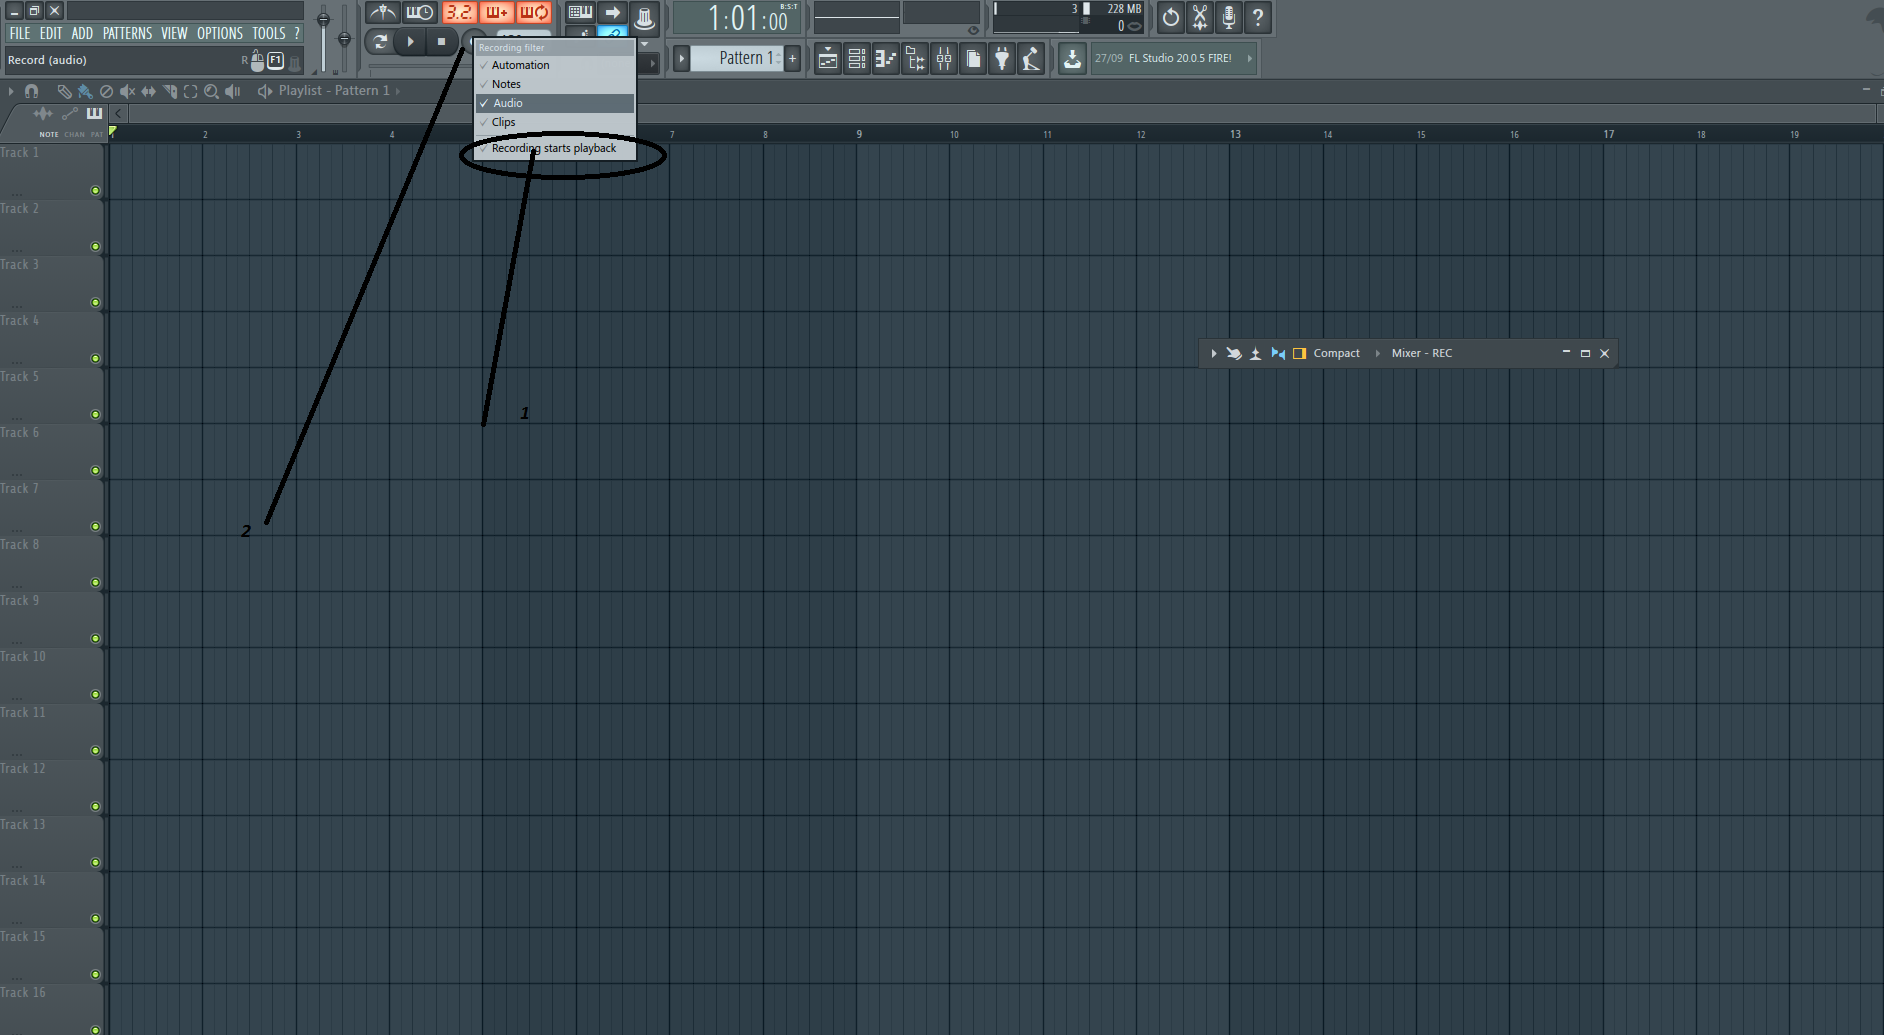This screenshot has width=1884, height=1035.
Task: Collapse the playlist clip picker arrow
Action: (x=118, y=114)
